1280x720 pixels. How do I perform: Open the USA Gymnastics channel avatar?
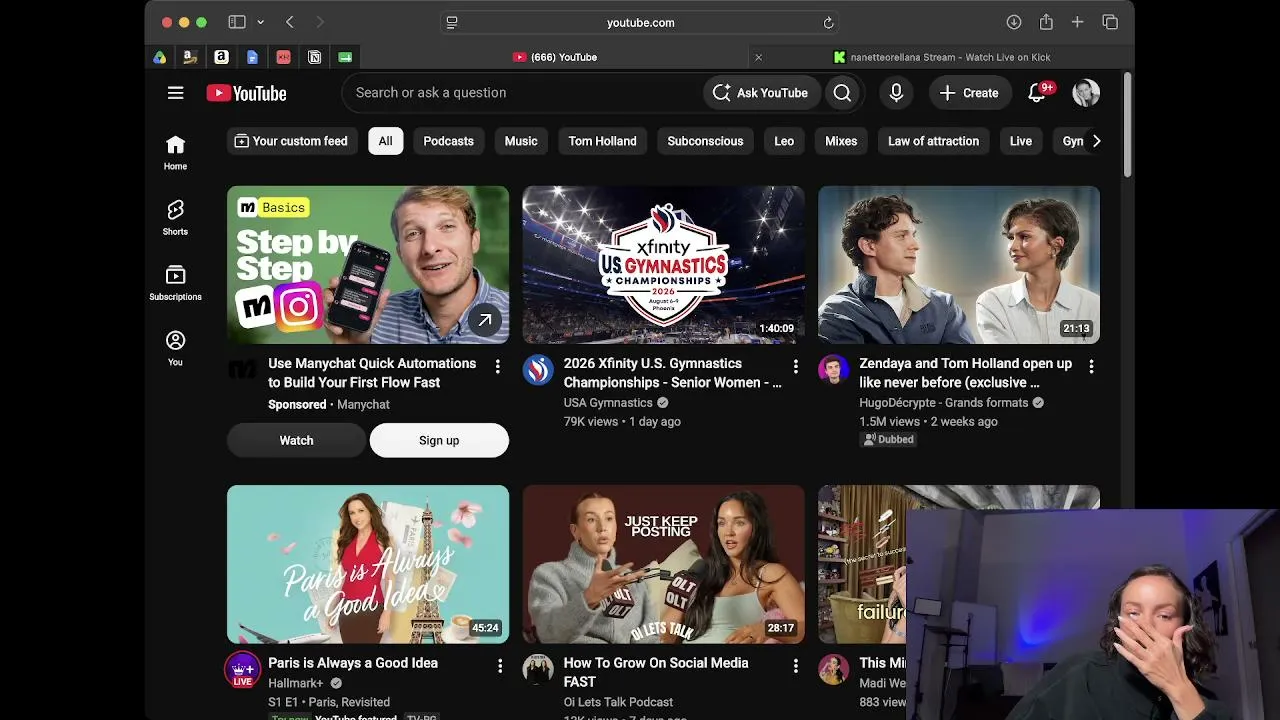coord(538,370)
